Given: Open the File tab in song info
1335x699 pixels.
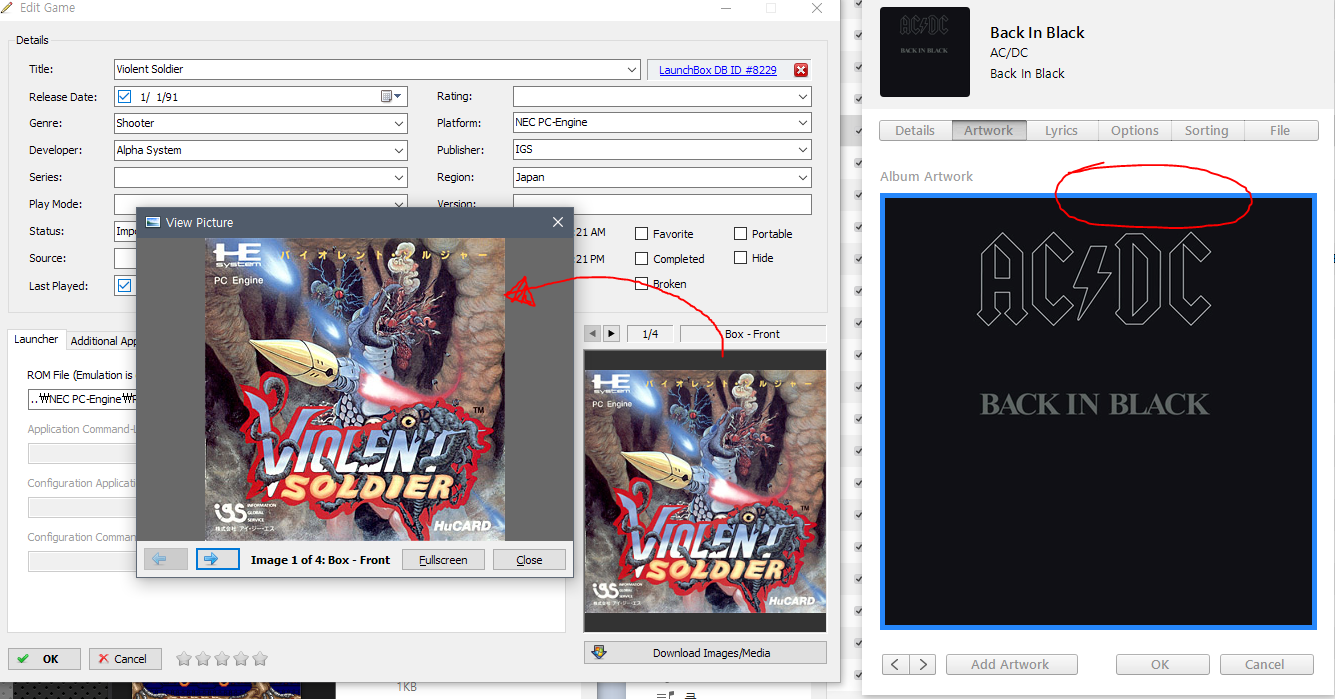Looking at the screenshot, I should coord(1280,130).
